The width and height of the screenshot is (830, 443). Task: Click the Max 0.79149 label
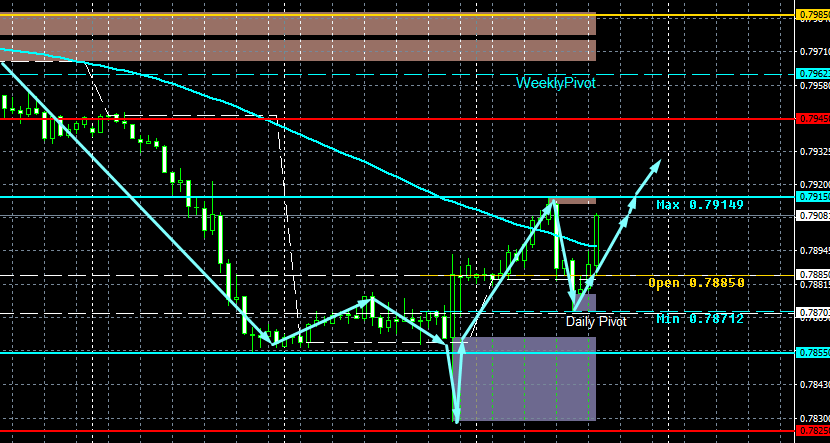point(700,205)
